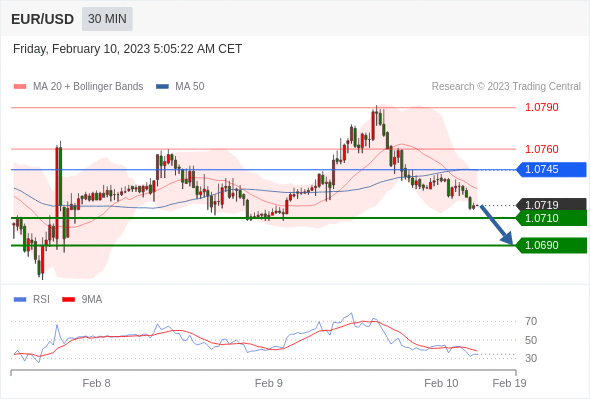Toggle the red 9MA legend entry

click(82, 300)
